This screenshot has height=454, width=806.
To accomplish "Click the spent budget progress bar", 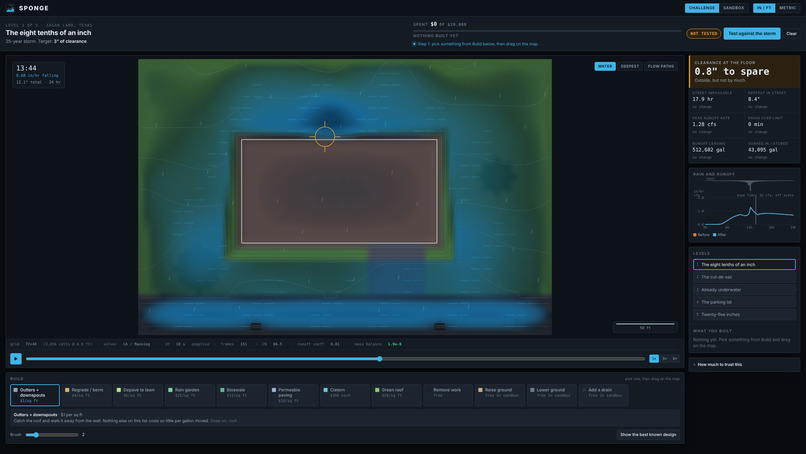I will (547, 31).
